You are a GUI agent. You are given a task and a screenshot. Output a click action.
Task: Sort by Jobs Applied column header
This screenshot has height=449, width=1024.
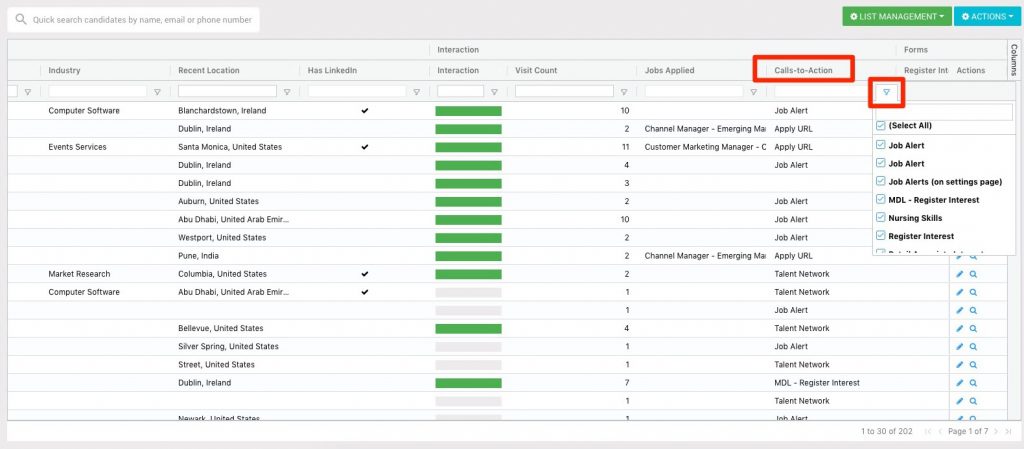669,70
